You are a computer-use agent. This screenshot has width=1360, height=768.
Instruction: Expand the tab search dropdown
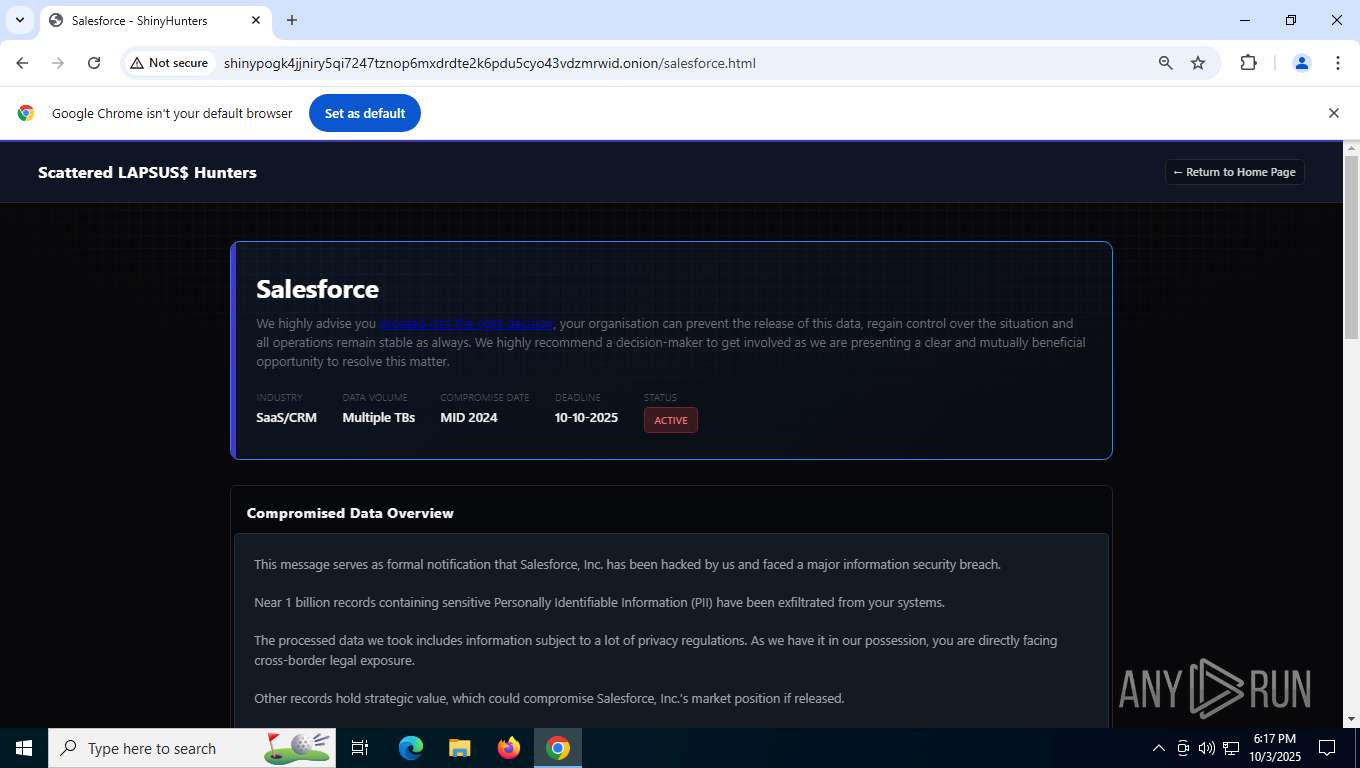click(19, 20)
